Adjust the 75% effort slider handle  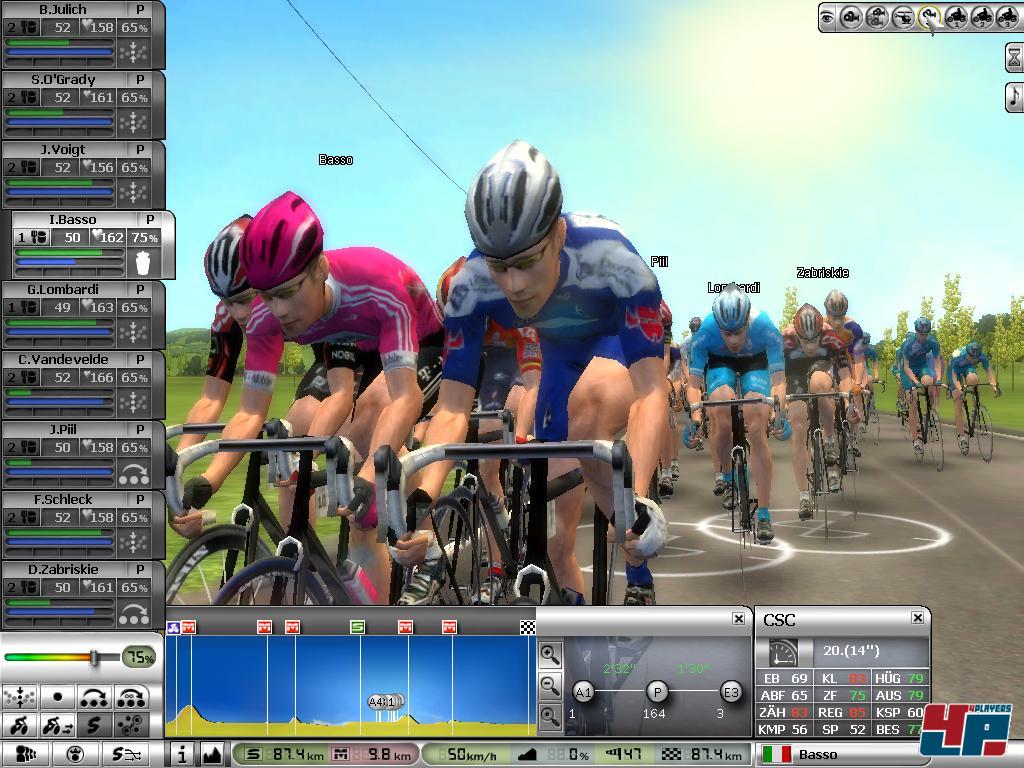click(x=93, y=657)
